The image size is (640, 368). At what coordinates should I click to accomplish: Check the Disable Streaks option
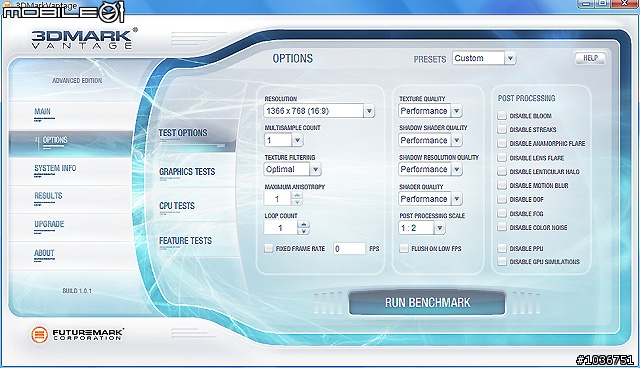[502, 129]
